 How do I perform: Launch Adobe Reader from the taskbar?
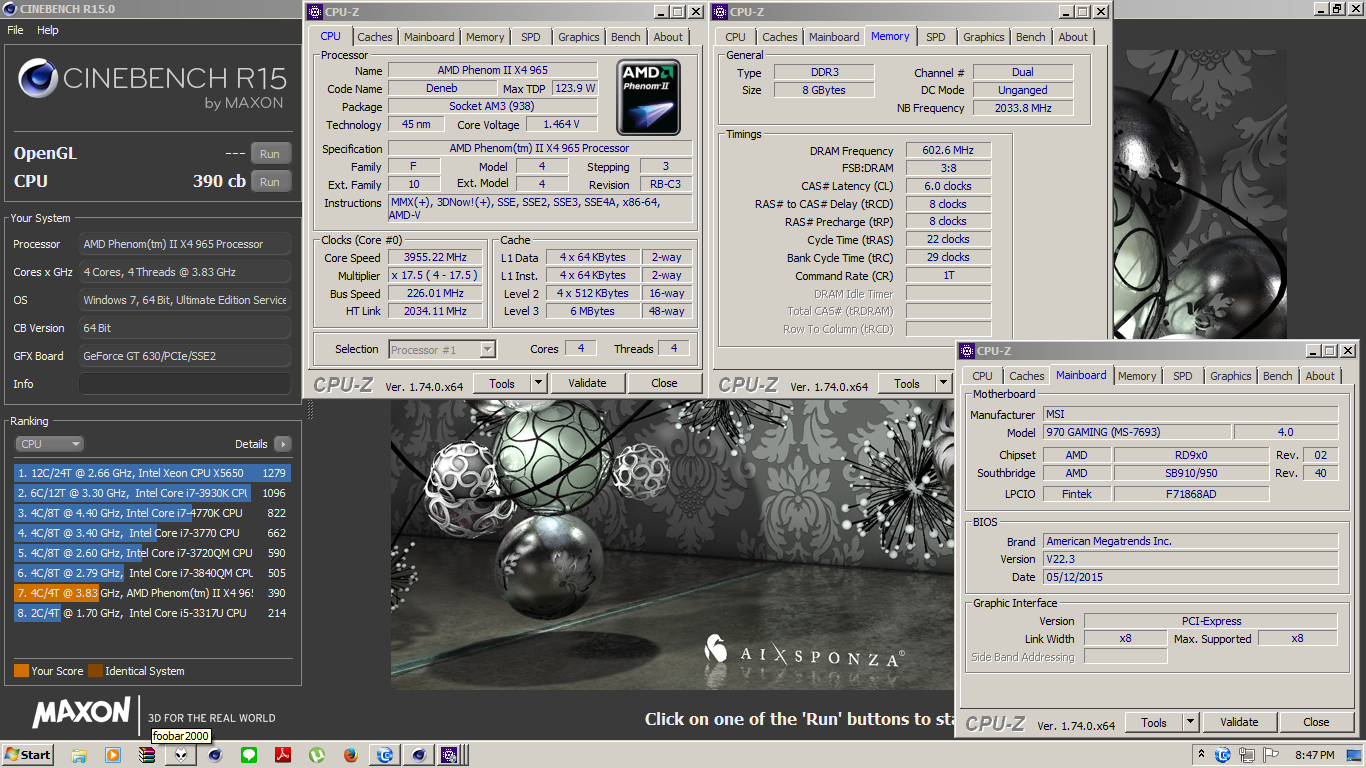click(283, 755)
